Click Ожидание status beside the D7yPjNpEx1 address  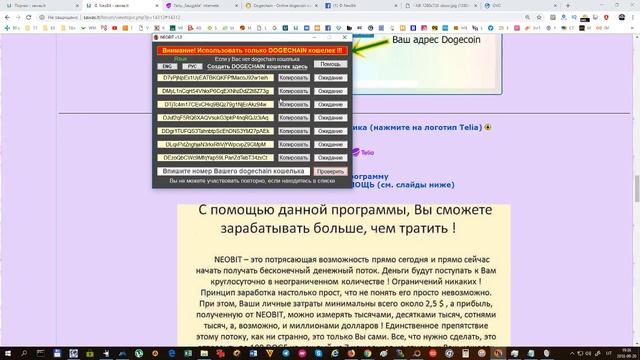pos(331,78)
